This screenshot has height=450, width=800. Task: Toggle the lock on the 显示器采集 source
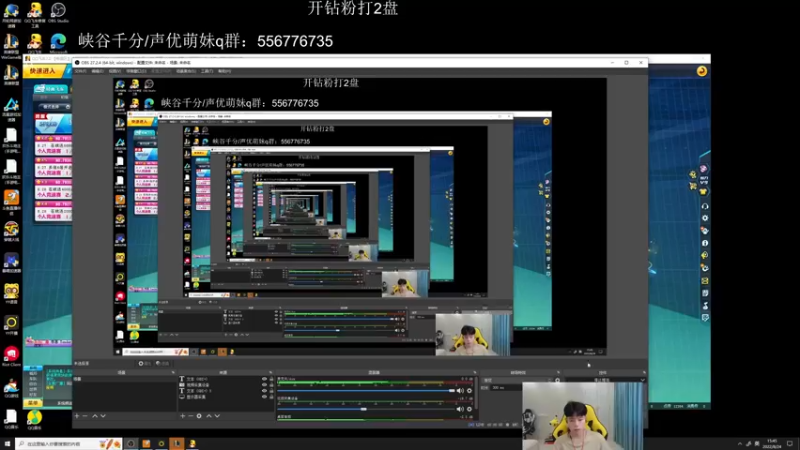[271, 396]
